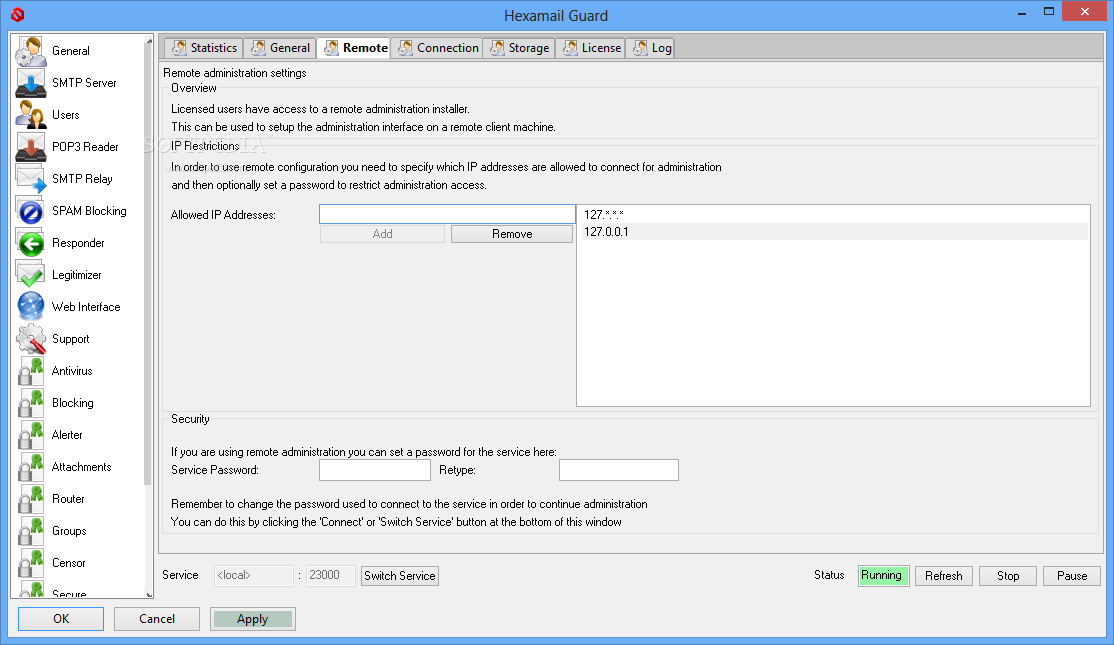Image resolution: width=1114 pixels, height=645 pixels.
Task: Open the Censor padlock icon
Action: [31, 563]
